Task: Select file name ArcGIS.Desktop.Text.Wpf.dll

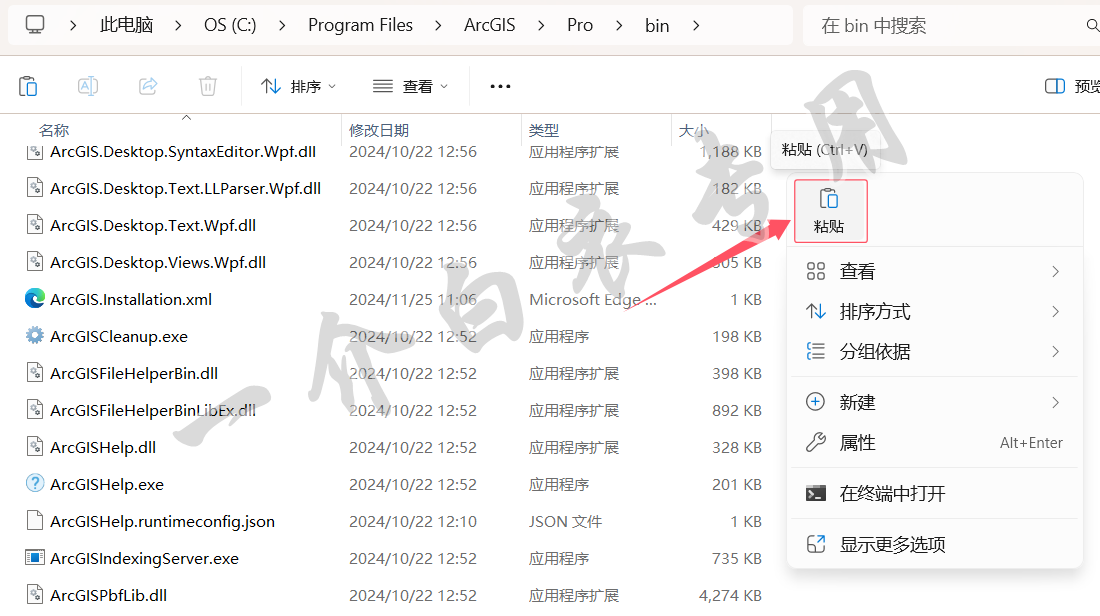Action: point(153,226)
